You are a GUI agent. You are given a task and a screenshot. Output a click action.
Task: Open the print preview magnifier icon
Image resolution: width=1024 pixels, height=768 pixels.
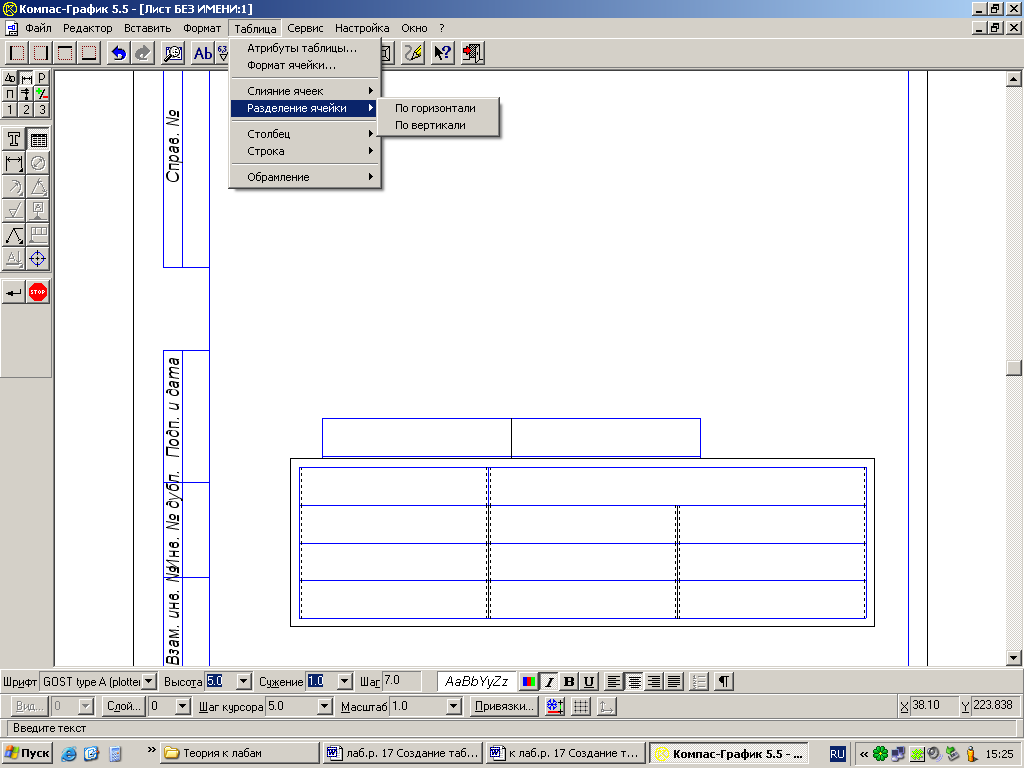(x=173, y=53)
